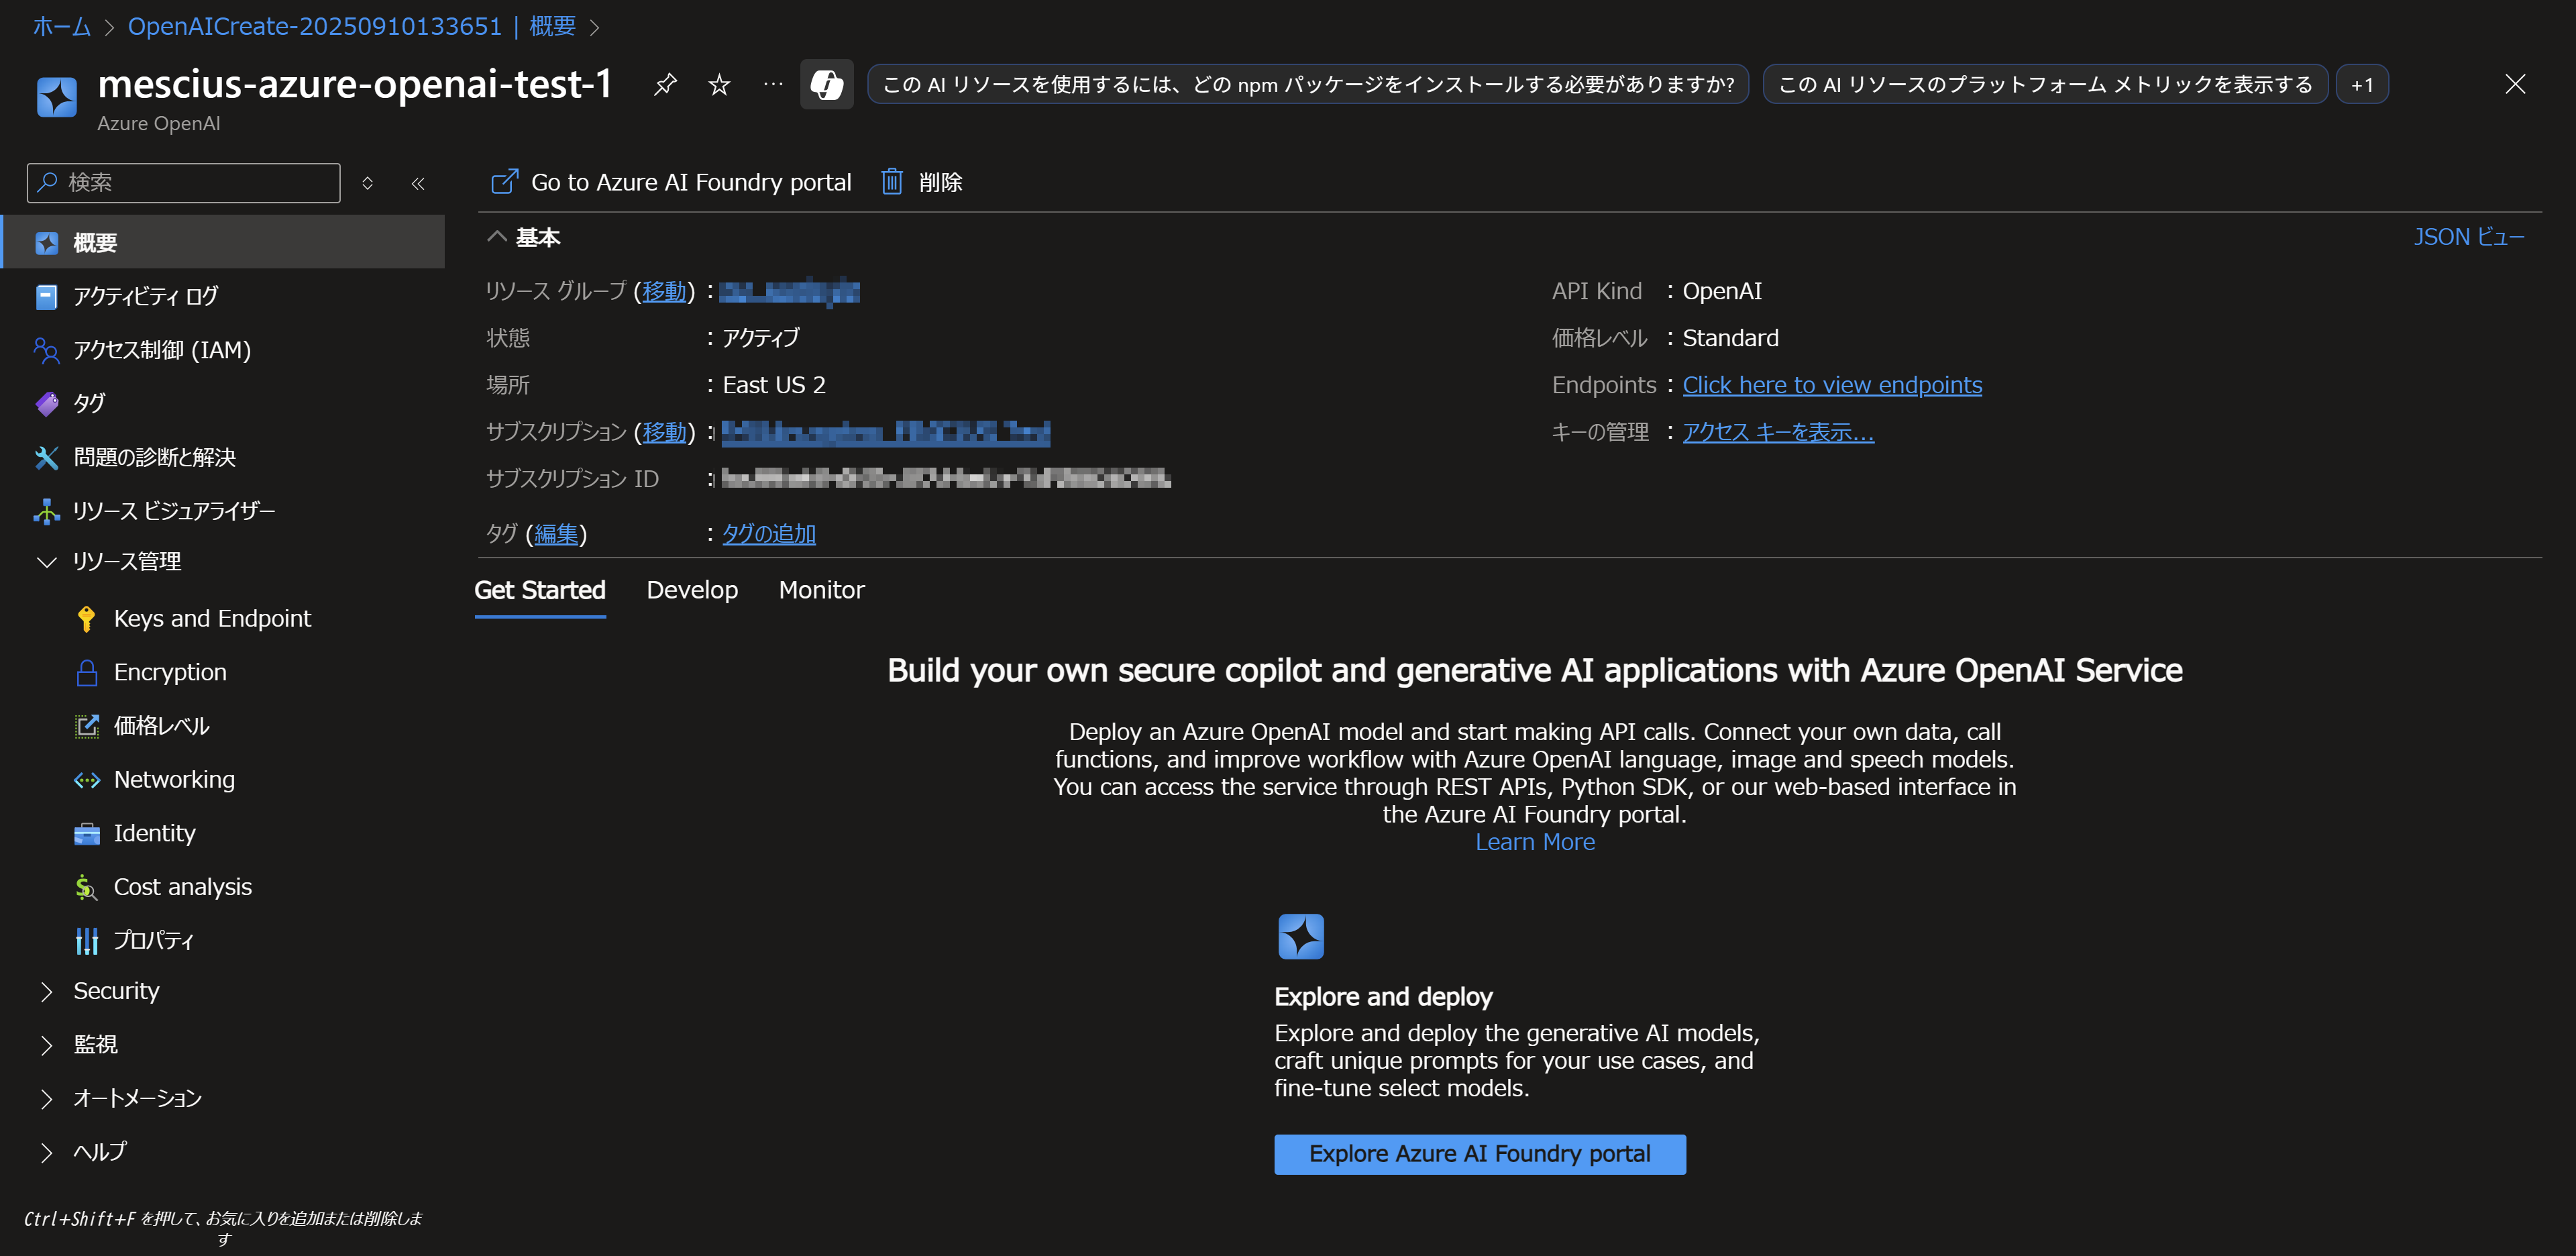The width and height of the screenshot is (2576, 1256).
Task: Click the リソース ビジュアライザー diagram icon
Action: pos(46,511)
